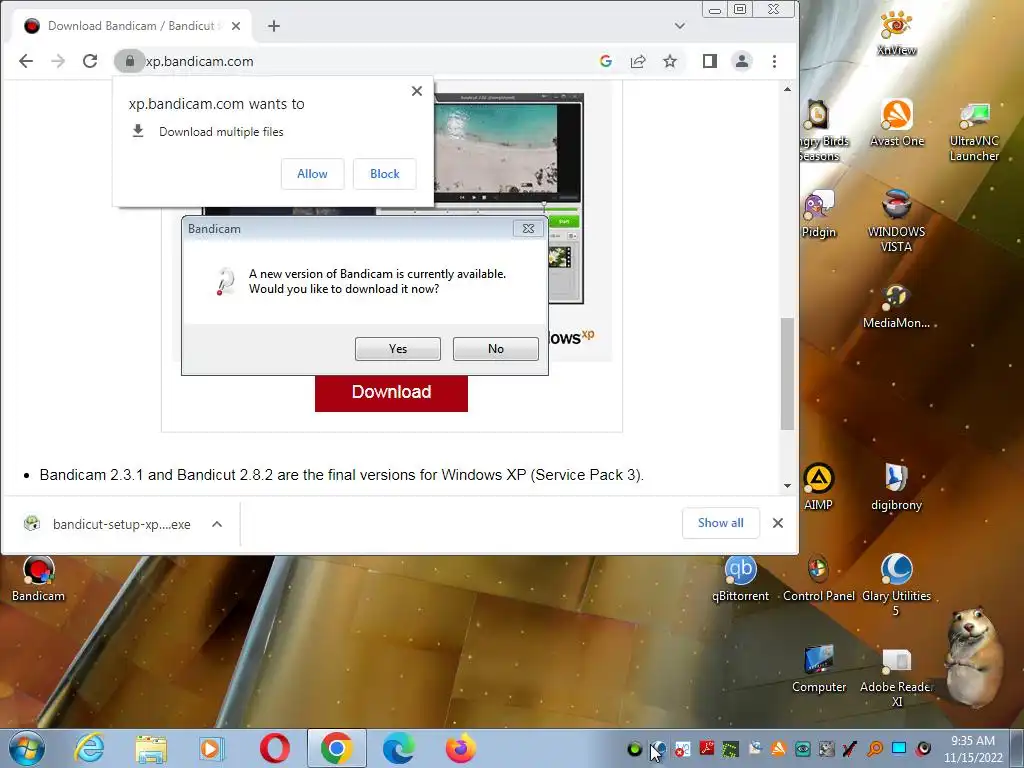The image size is (1024, 768).
Task: Click the cyan monitor tray icon
Action: 899,748
